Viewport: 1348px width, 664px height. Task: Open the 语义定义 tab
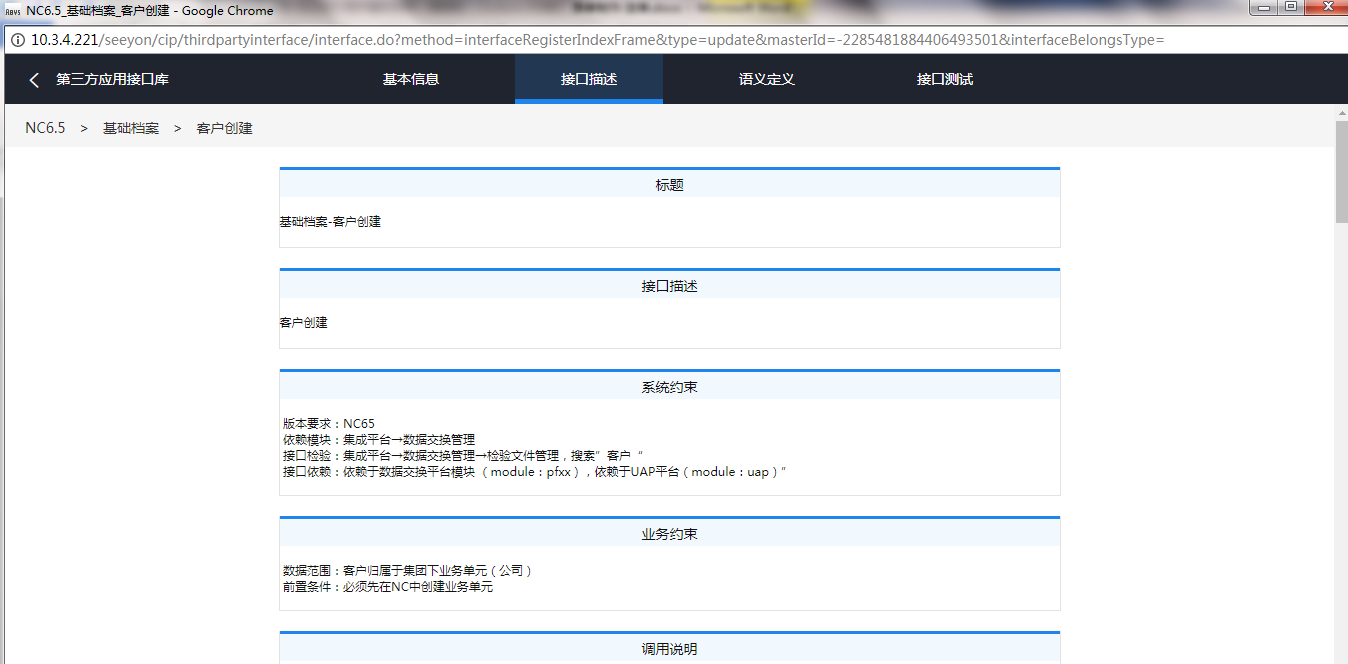(766, 80)
